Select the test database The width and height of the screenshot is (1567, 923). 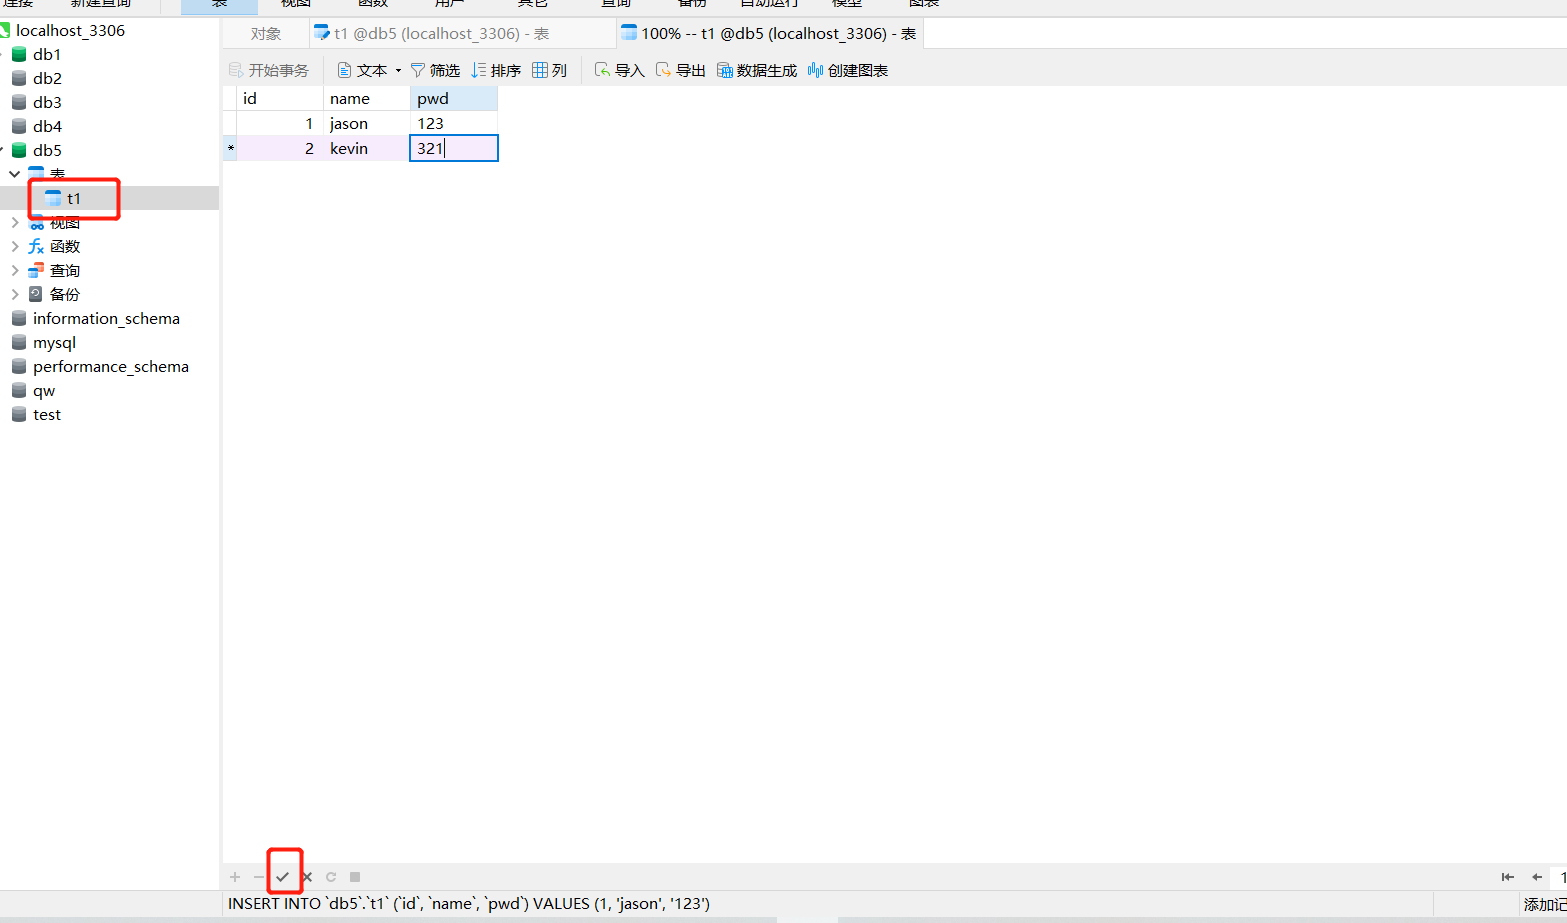47,414
